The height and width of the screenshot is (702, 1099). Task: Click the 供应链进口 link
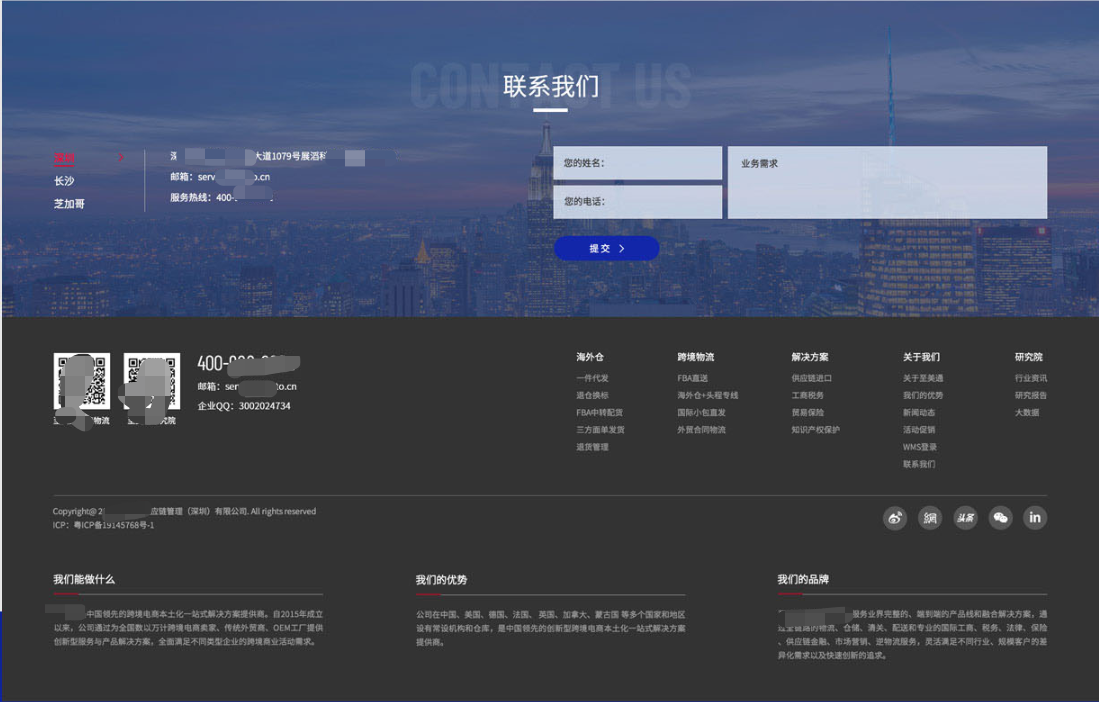click(x=811, y=379)
